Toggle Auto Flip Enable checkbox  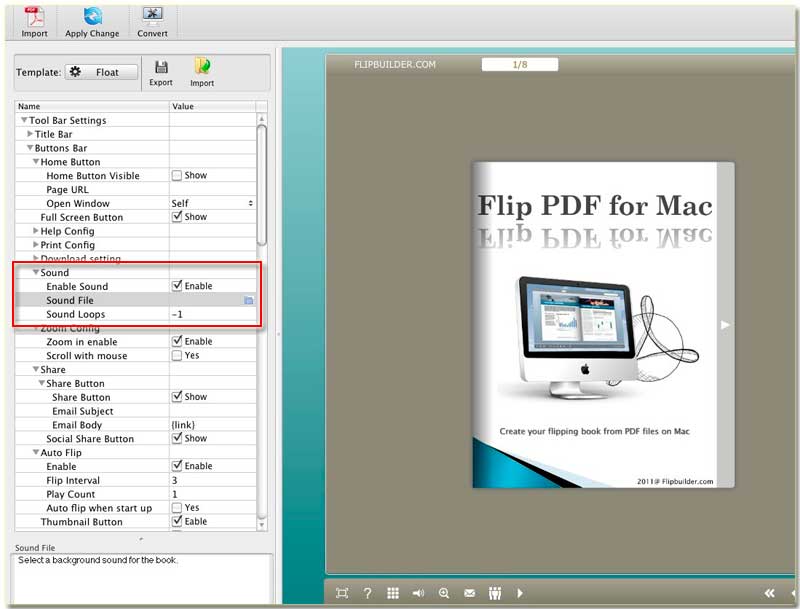[177, 465]
